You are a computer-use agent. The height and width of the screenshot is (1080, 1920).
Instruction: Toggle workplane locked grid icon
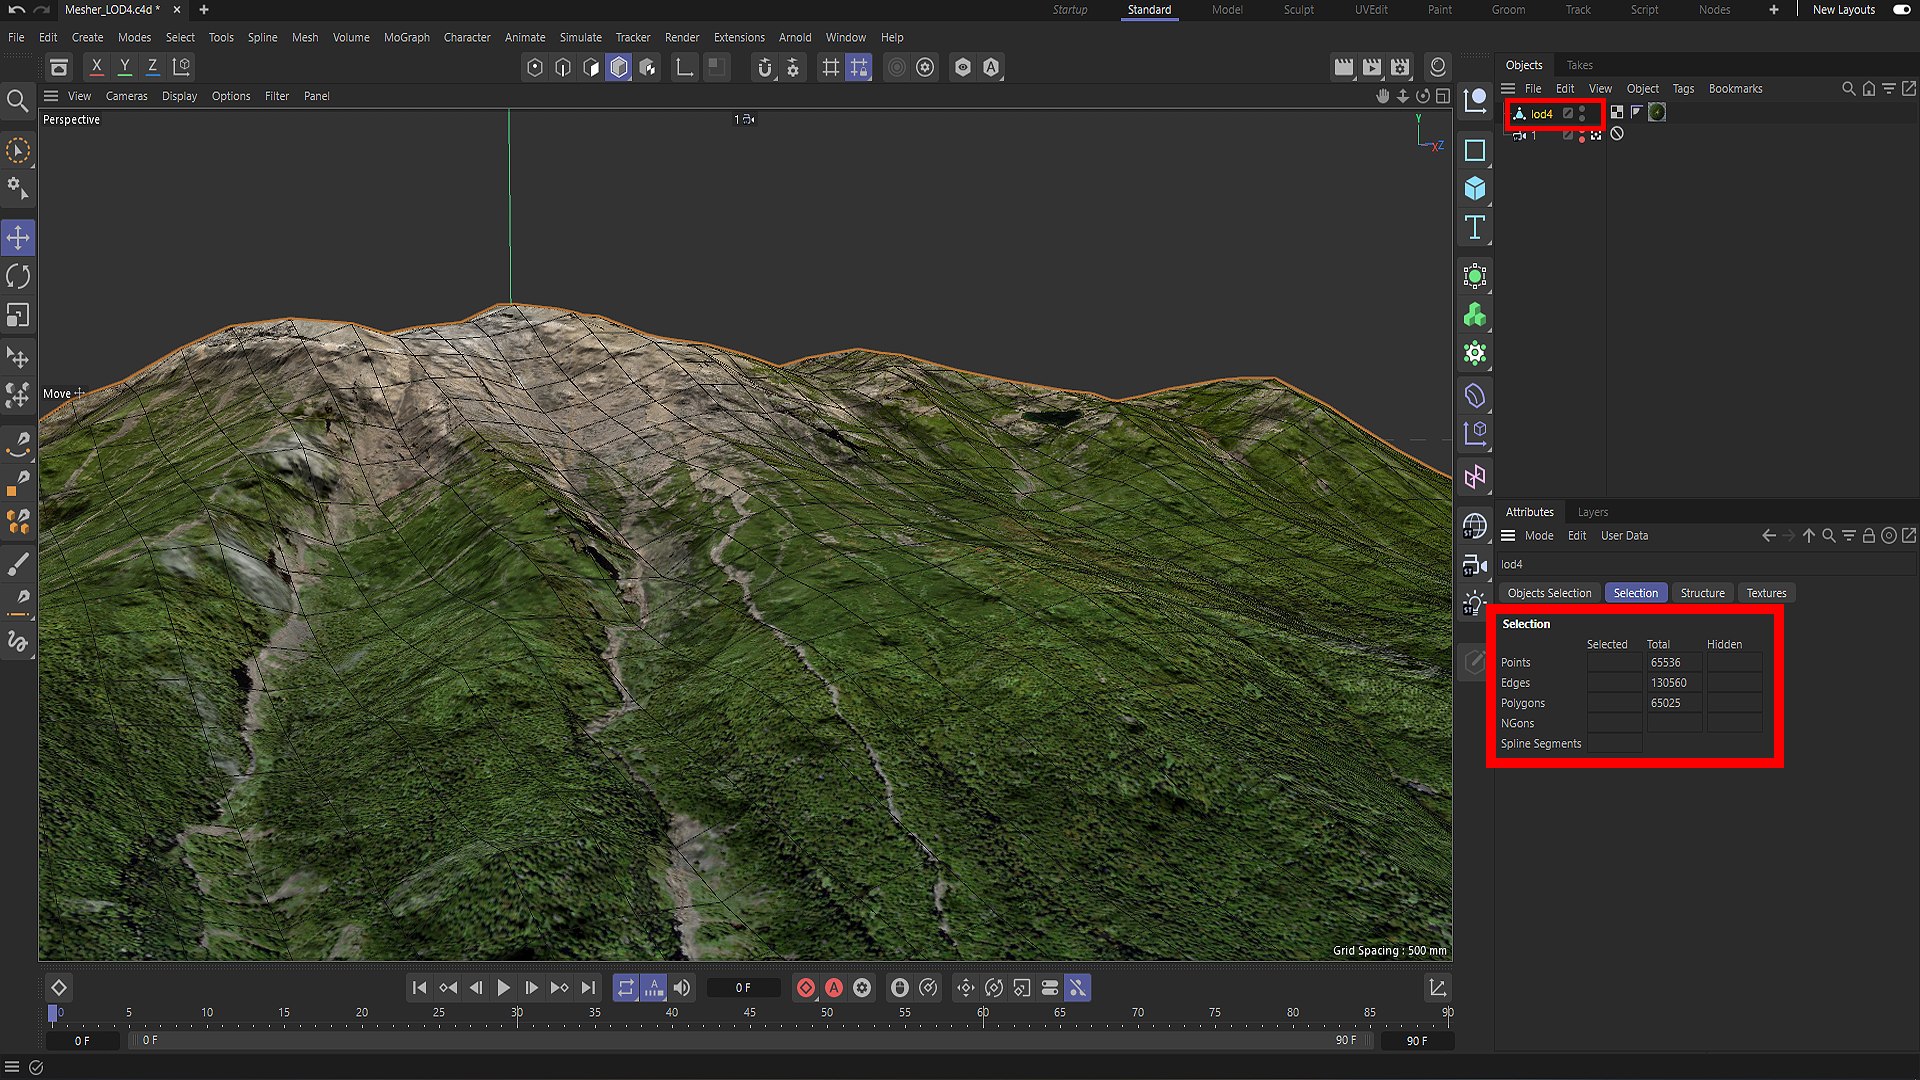[x=859, y=67]
